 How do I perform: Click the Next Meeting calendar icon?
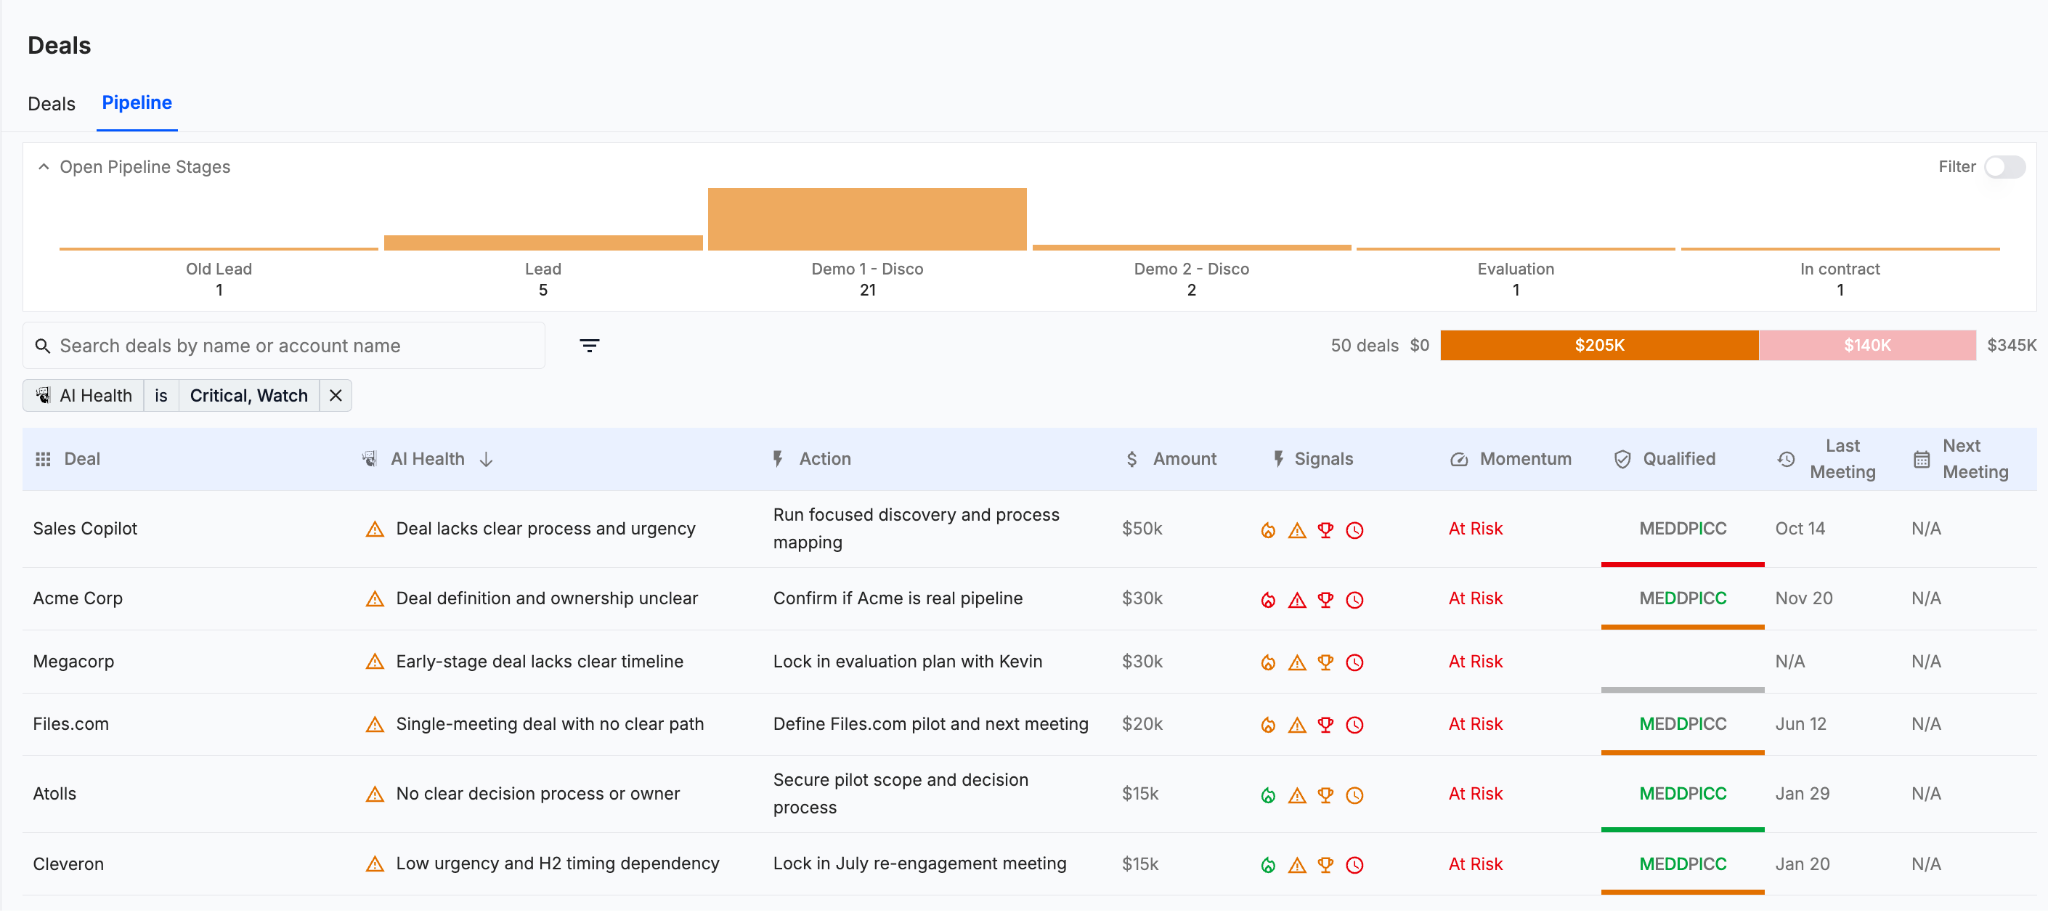(1922, 459)
